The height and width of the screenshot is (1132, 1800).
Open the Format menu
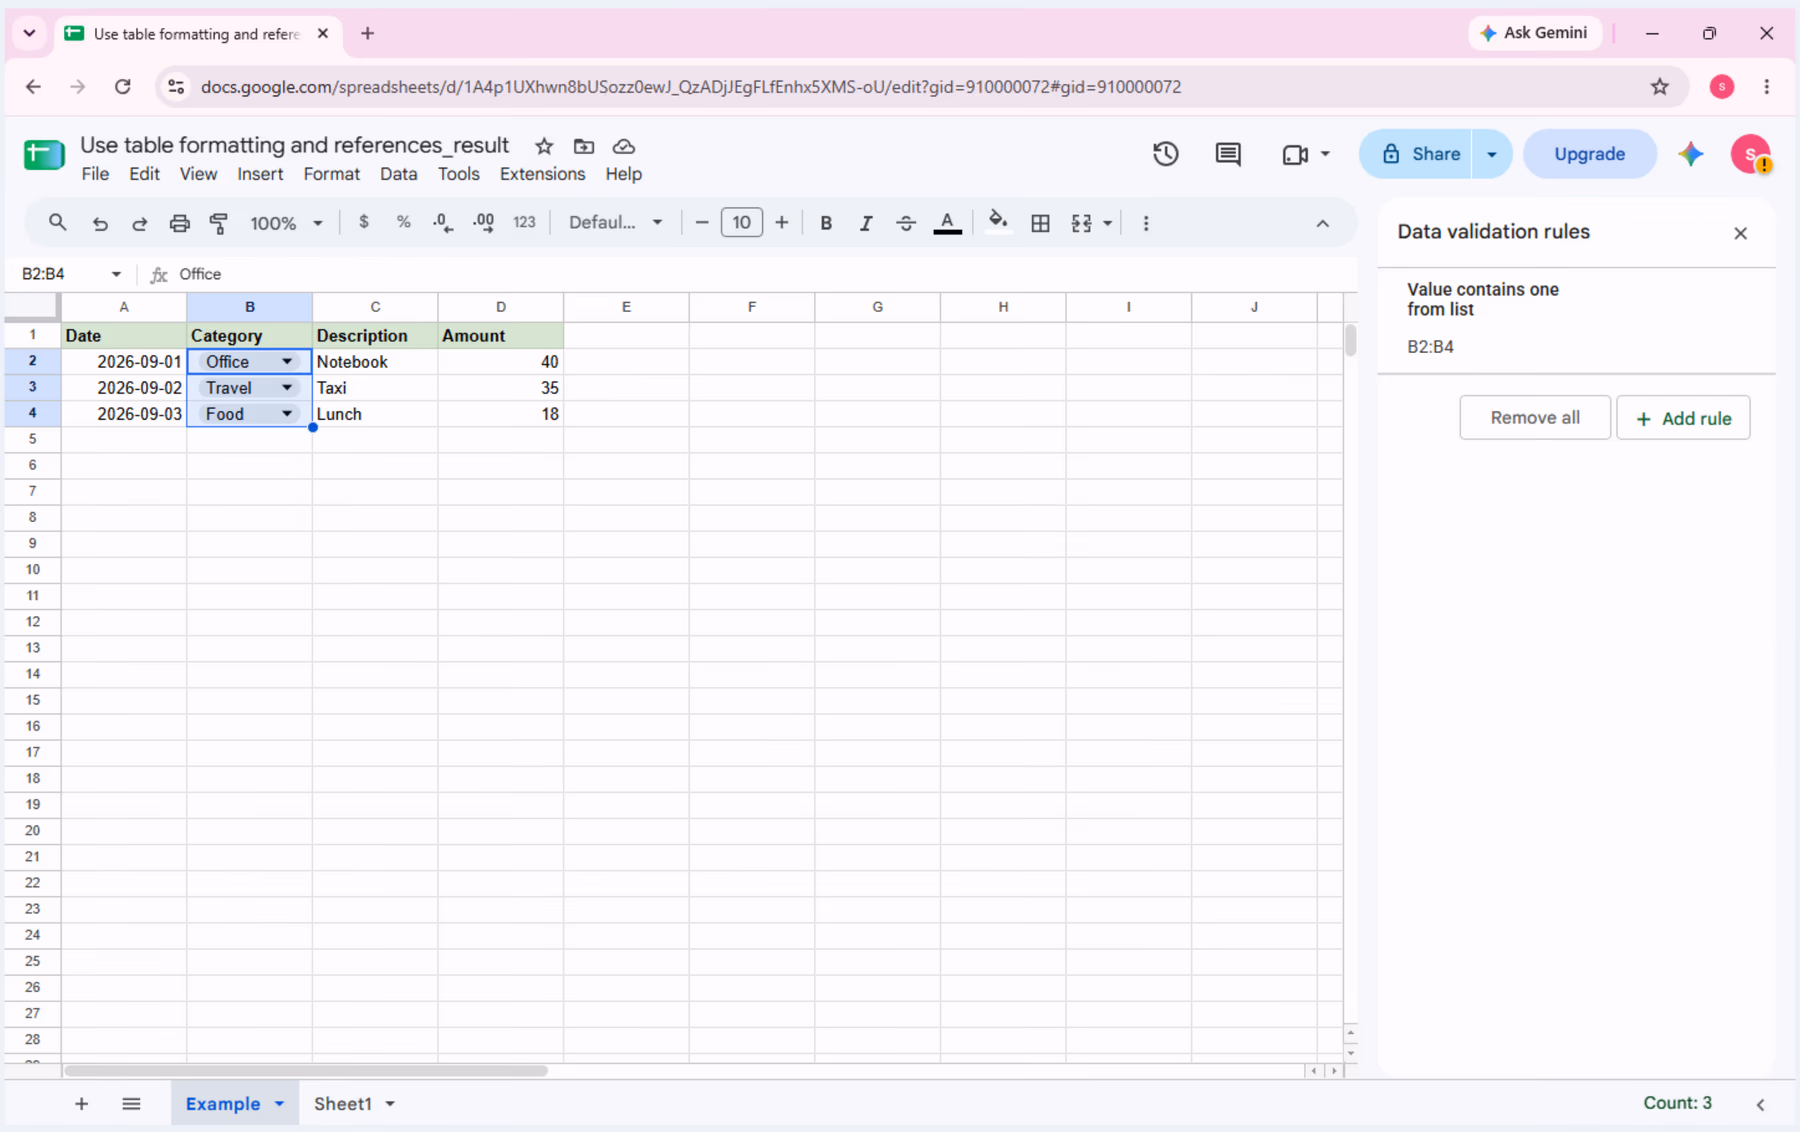(x=331, y=174)
